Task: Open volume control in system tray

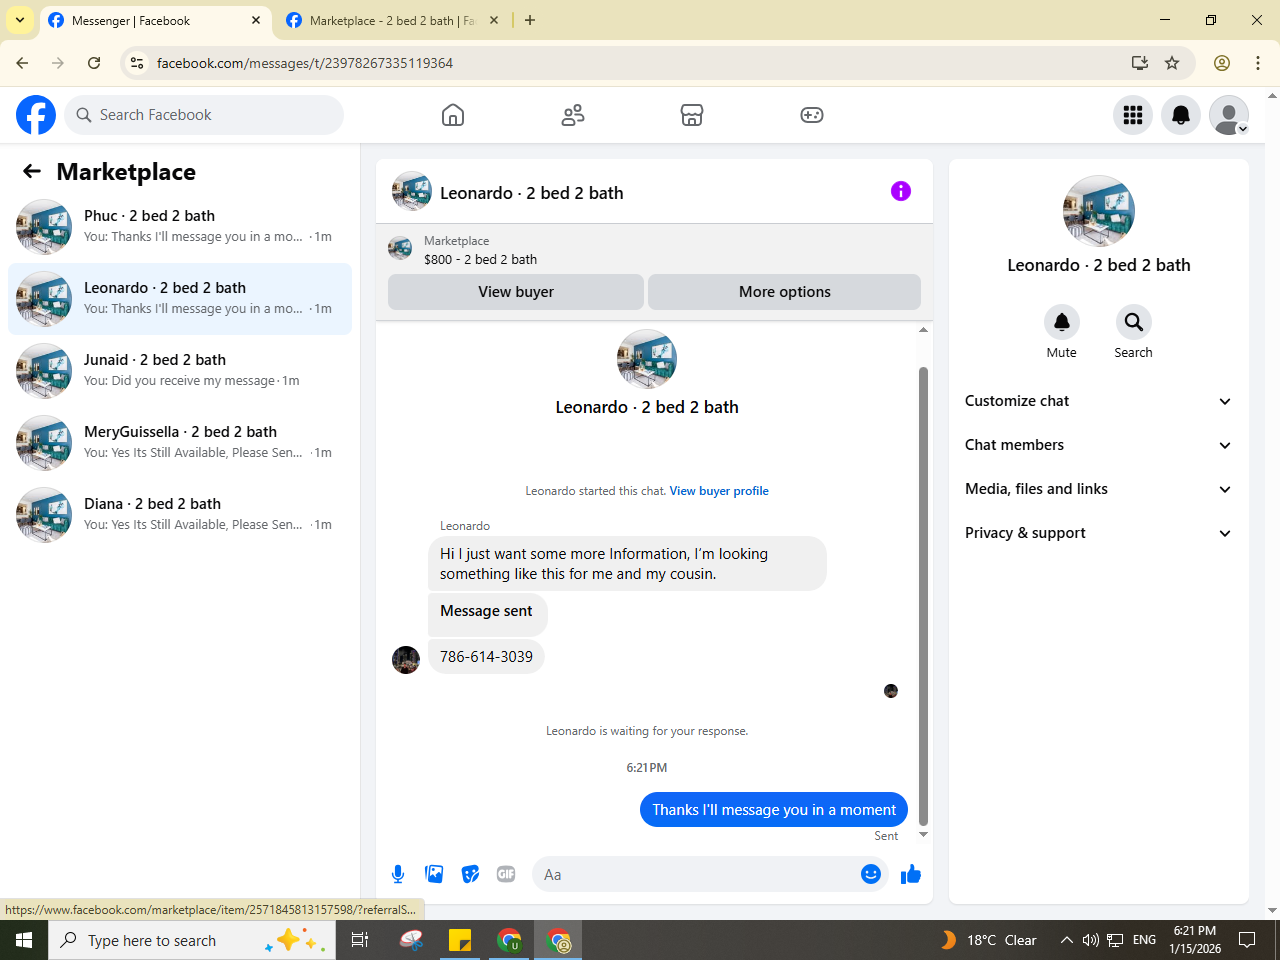Action: click(1091, 940)
